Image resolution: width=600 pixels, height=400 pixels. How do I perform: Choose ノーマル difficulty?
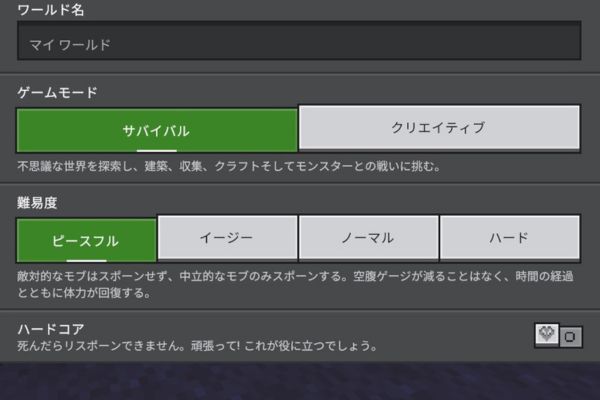coord(368,238)
